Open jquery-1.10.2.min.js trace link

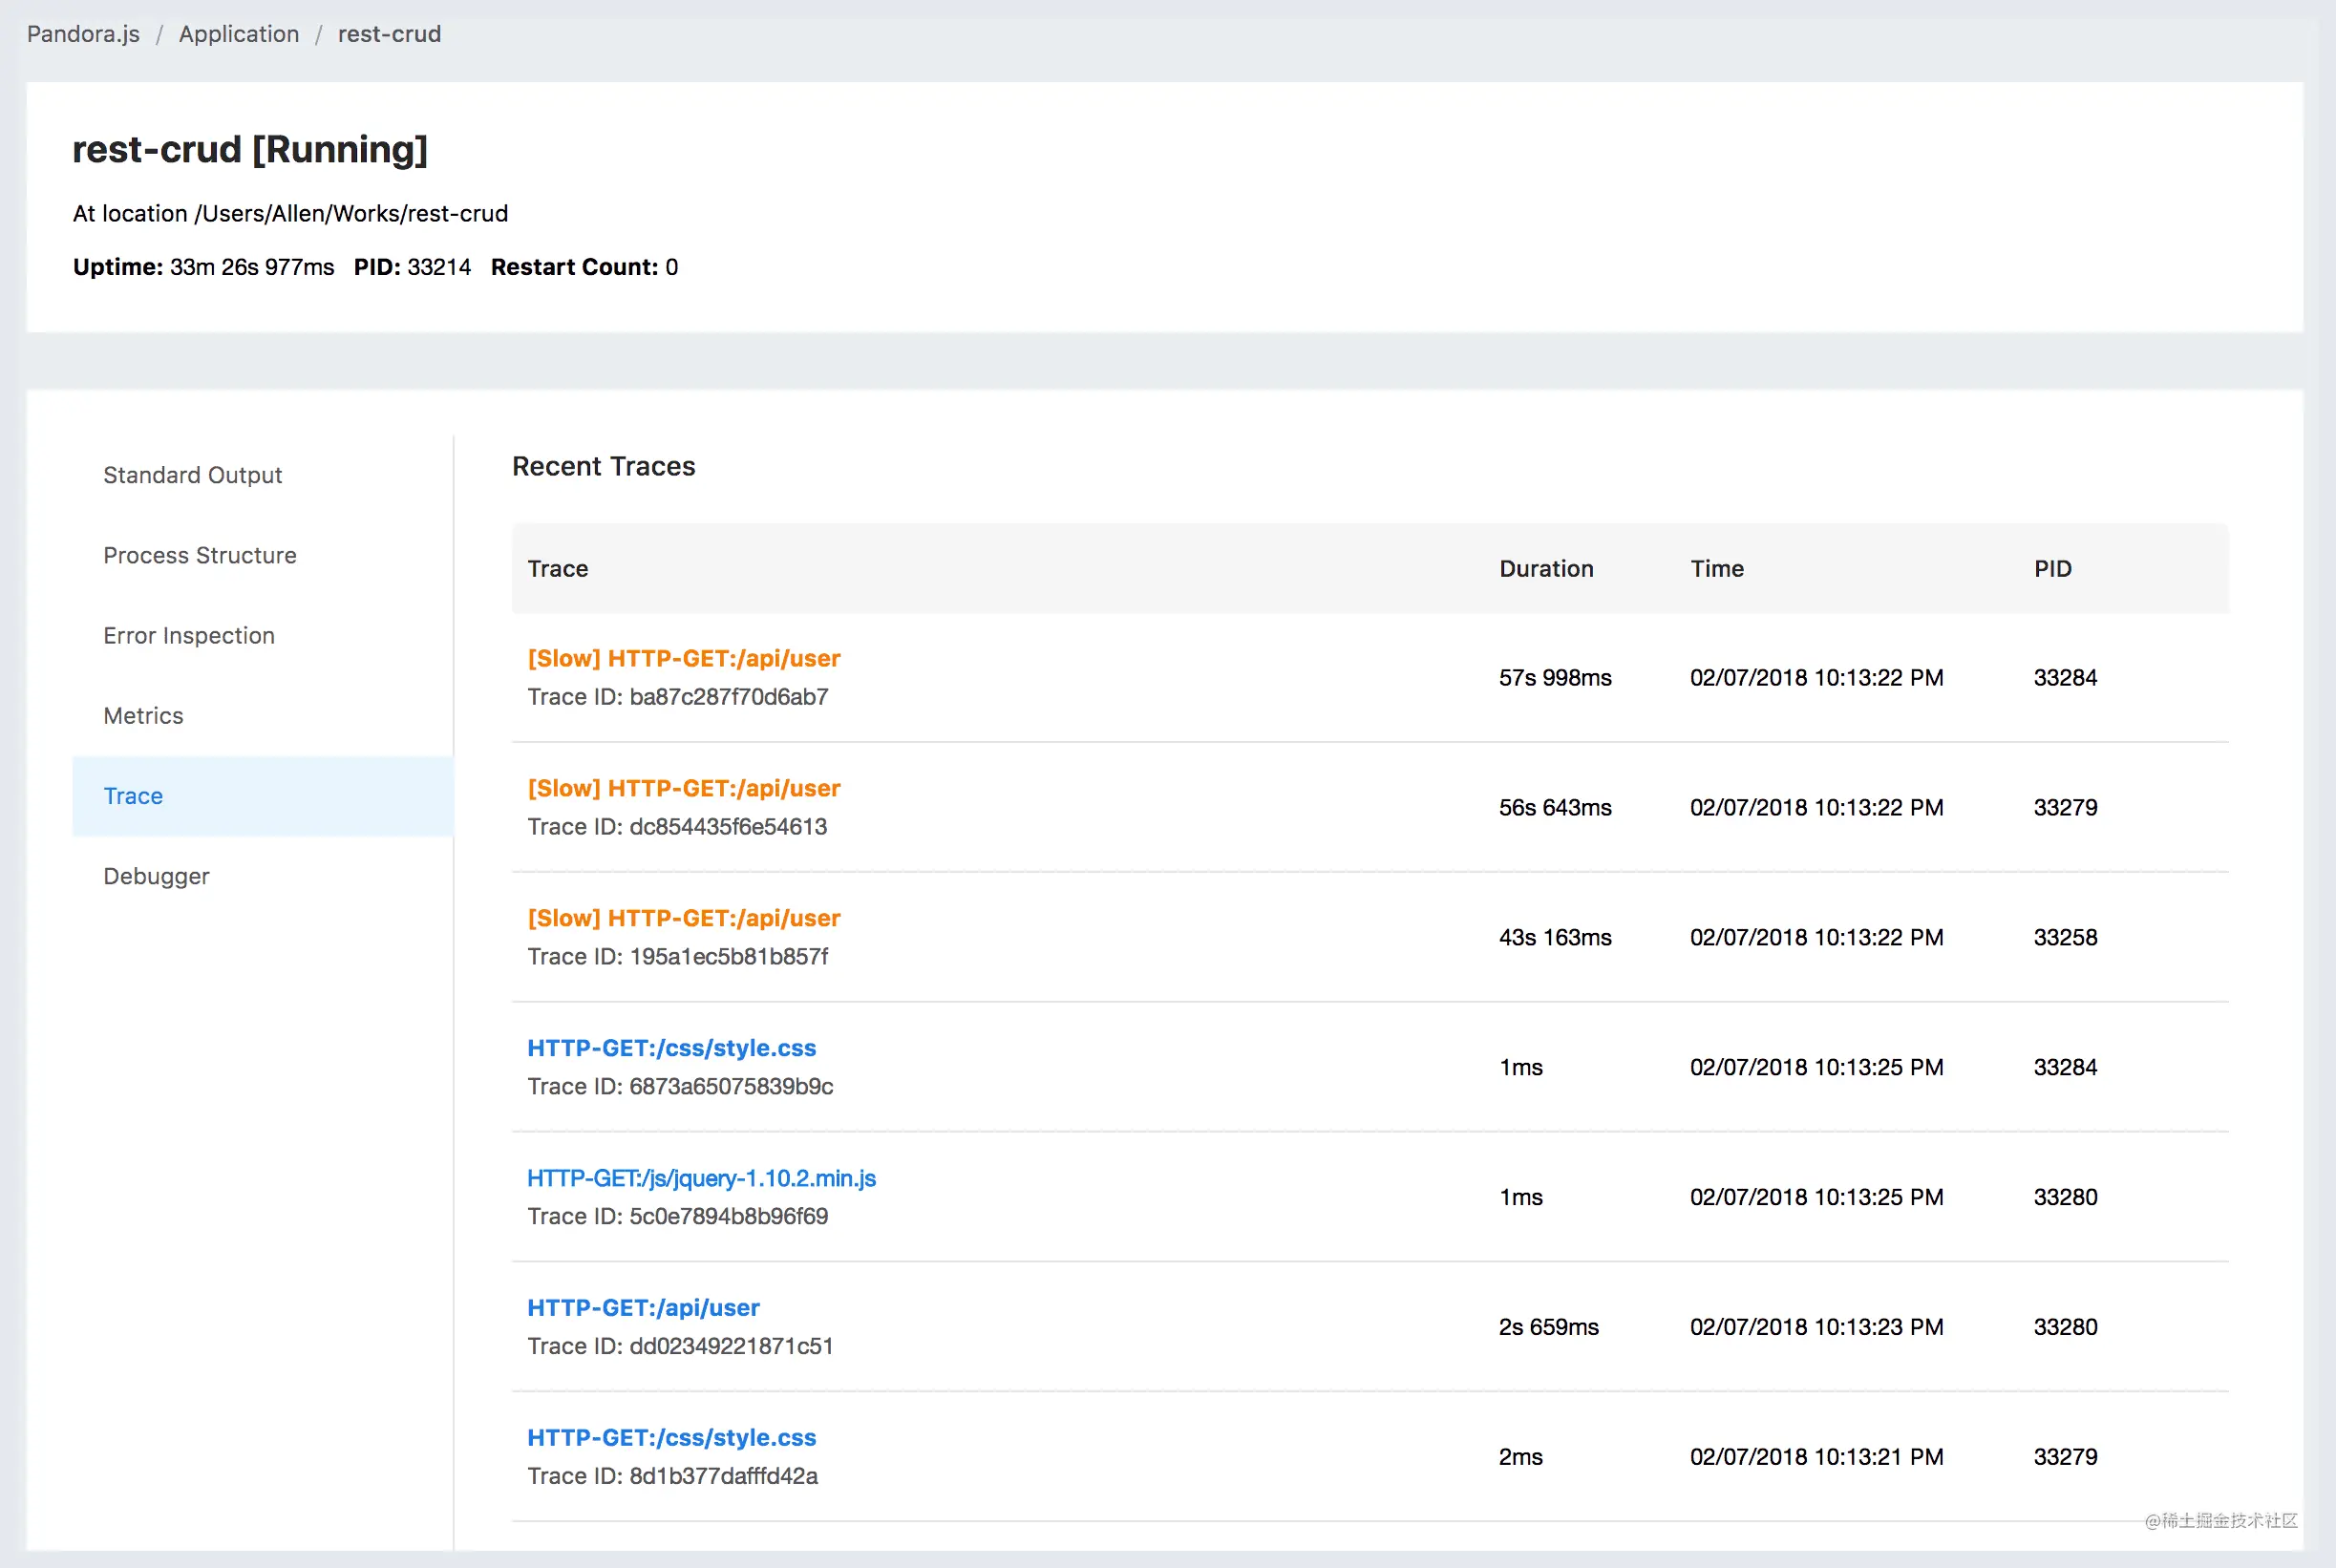point(702,1178)
